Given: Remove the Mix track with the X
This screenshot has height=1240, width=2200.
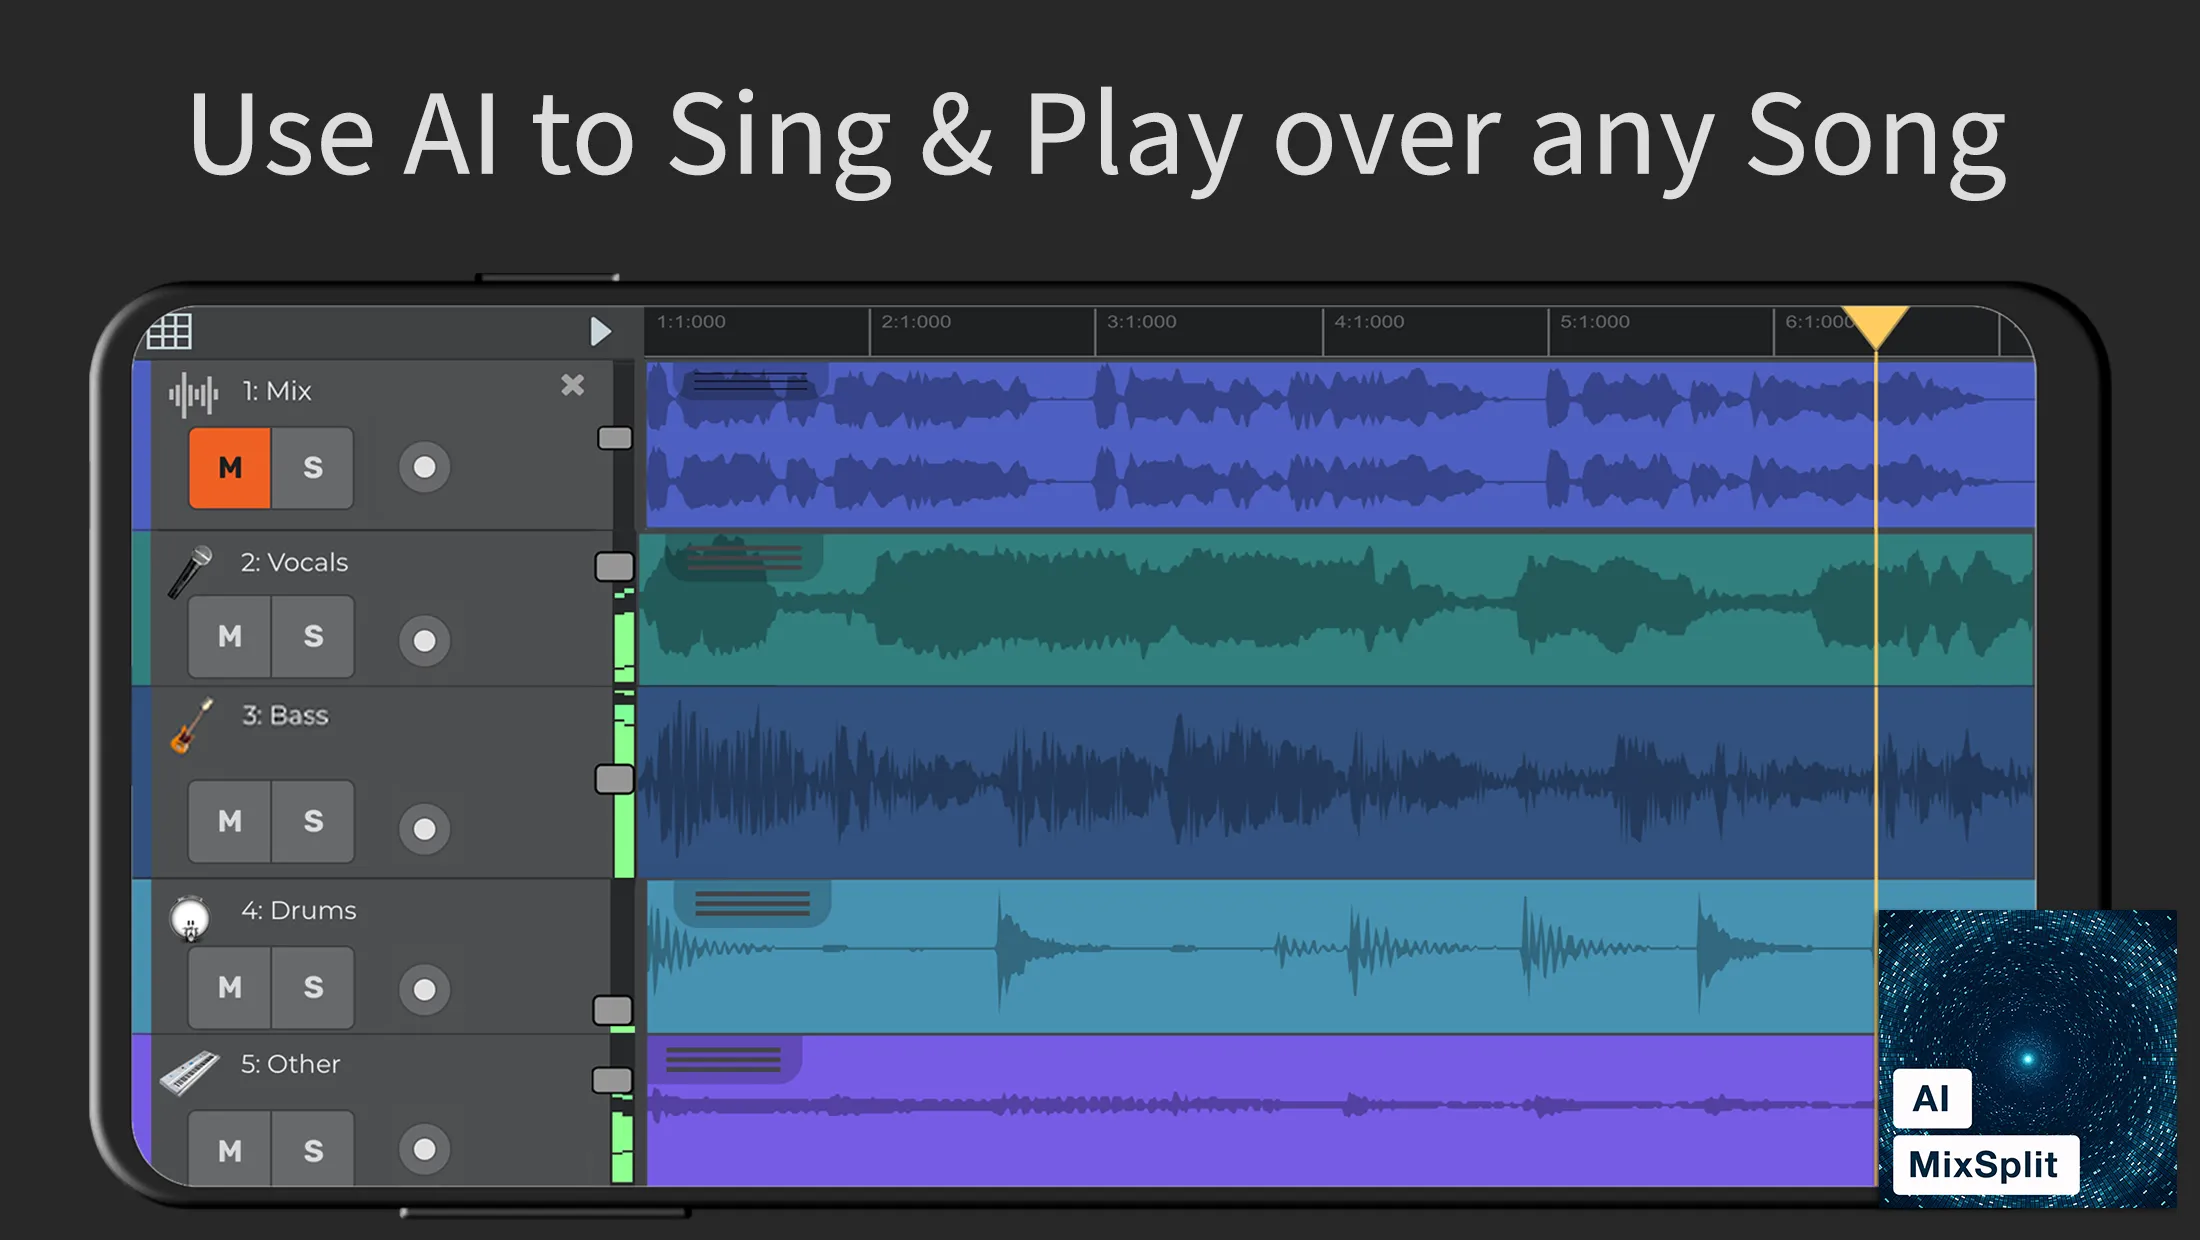Looking at the screenshot, I should pos(572,386).
